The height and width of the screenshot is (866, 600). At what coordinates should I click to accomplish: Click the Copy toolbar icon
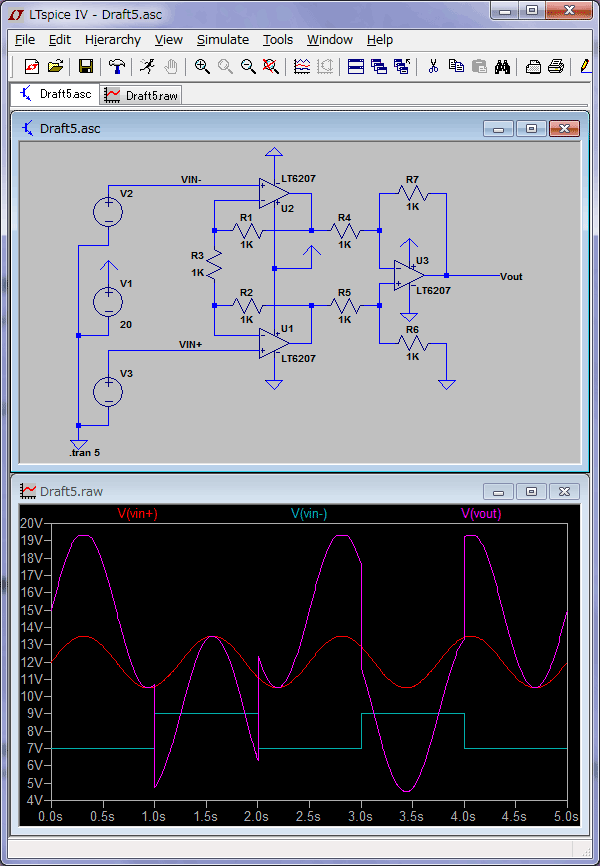click(x=456, y=67)
